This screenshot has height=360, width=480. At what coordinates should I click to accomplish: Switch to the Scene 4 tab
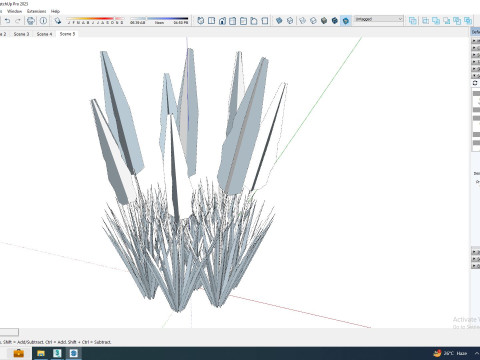point(44,34)
